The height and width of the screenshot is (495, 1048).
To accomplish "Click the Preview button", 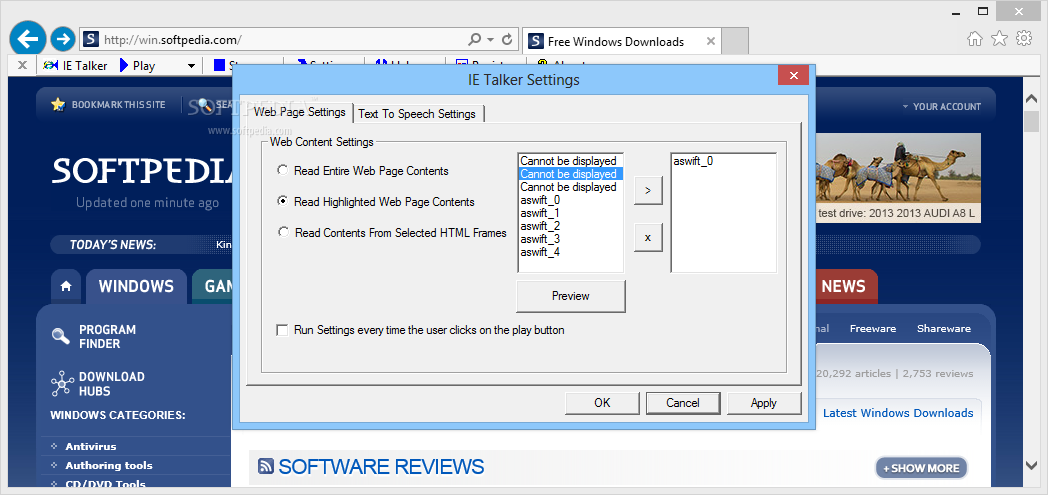I will pyautogui.click(x=571, y=296).
